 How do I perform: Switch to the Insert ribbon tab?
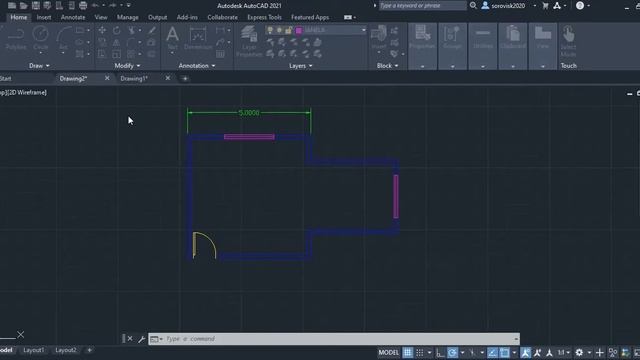click(x=44, y=17)
